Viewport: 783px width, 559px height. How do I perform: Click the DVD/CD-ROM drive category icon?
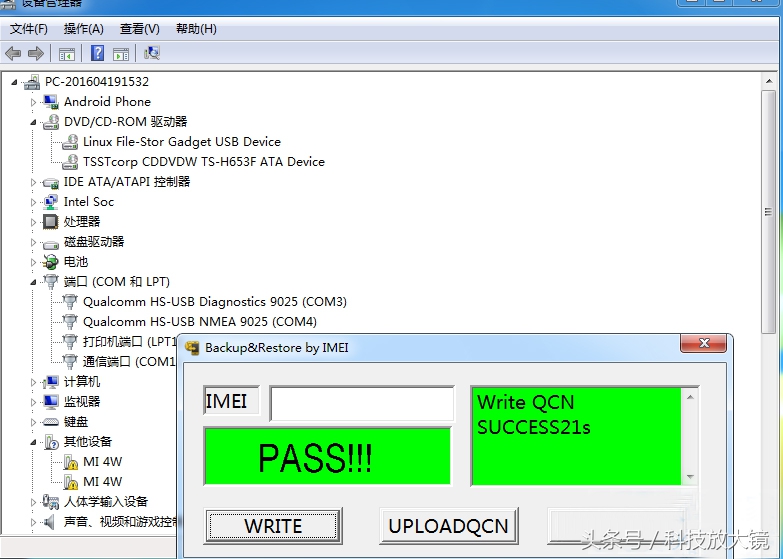(51, 122)
